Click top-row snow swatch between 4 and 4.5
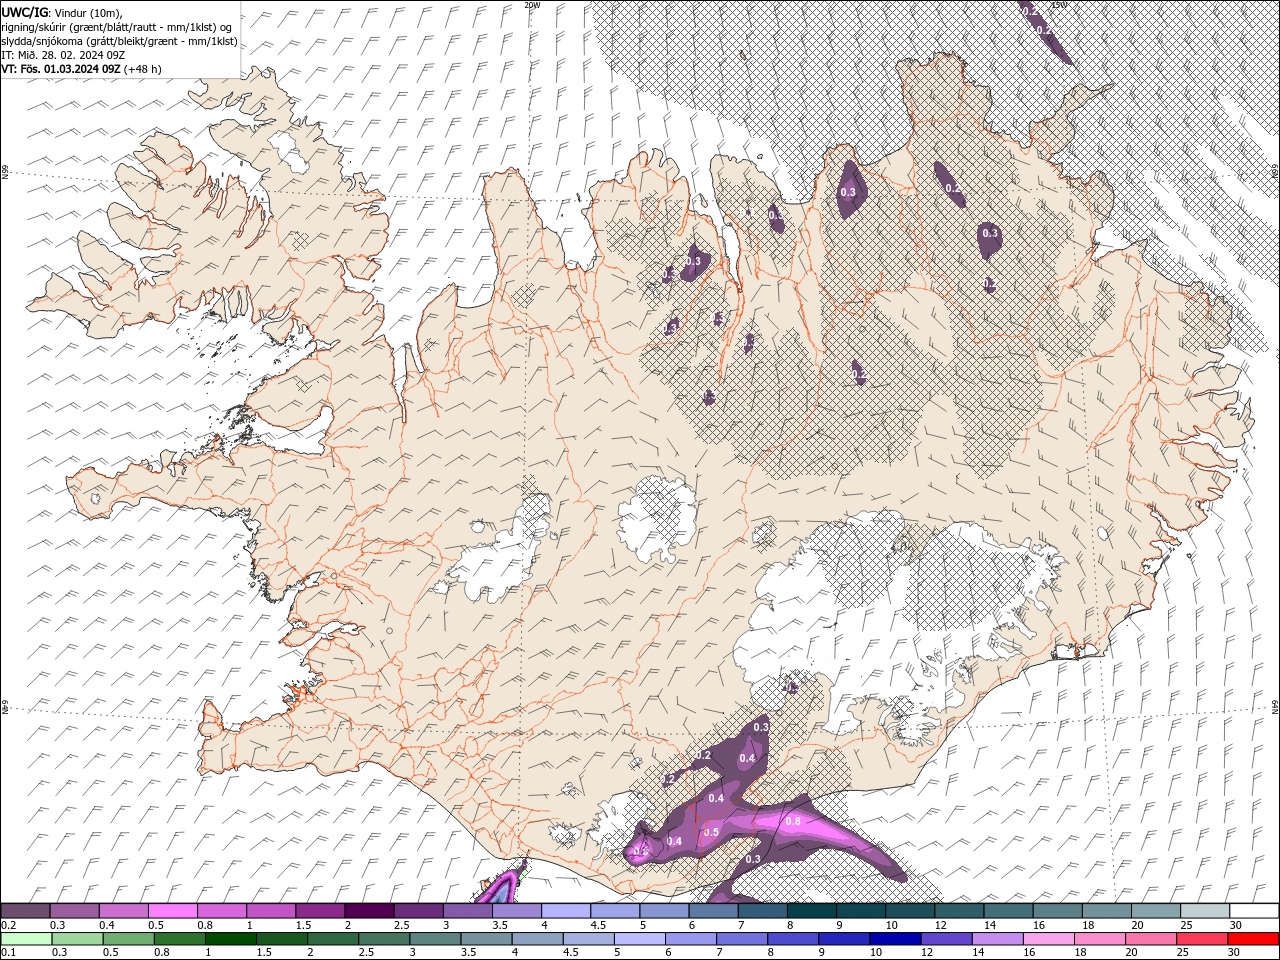The height and width of the screenshot is (960, 1280). pyautogui.click(x=566, y=911)
